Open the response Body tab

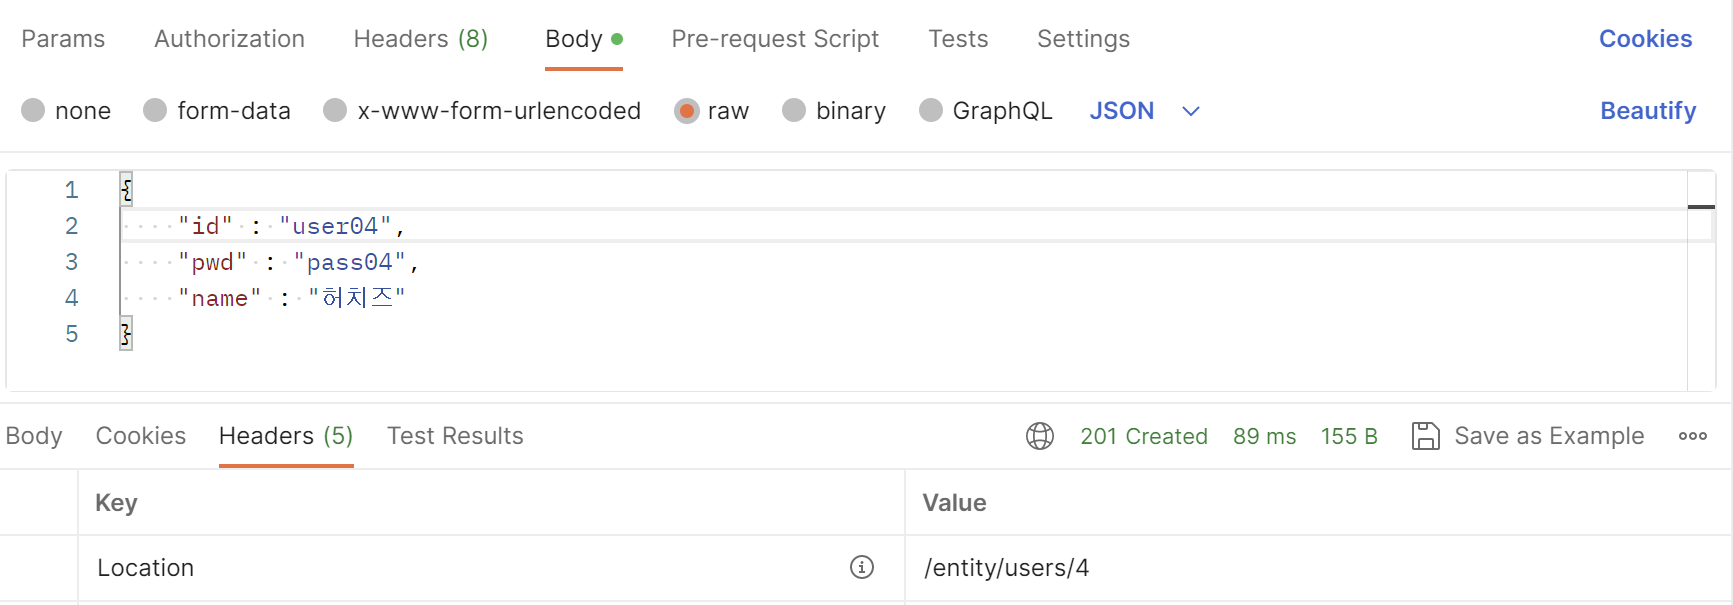(x=34, y=436)
